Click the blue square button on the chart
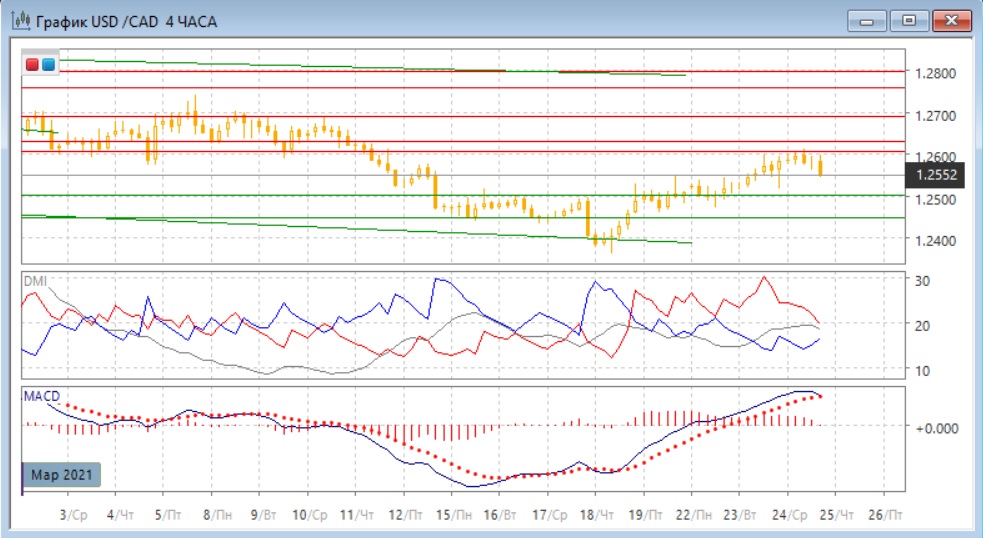The height and width of the screenshot is (538, 983). 48,65
